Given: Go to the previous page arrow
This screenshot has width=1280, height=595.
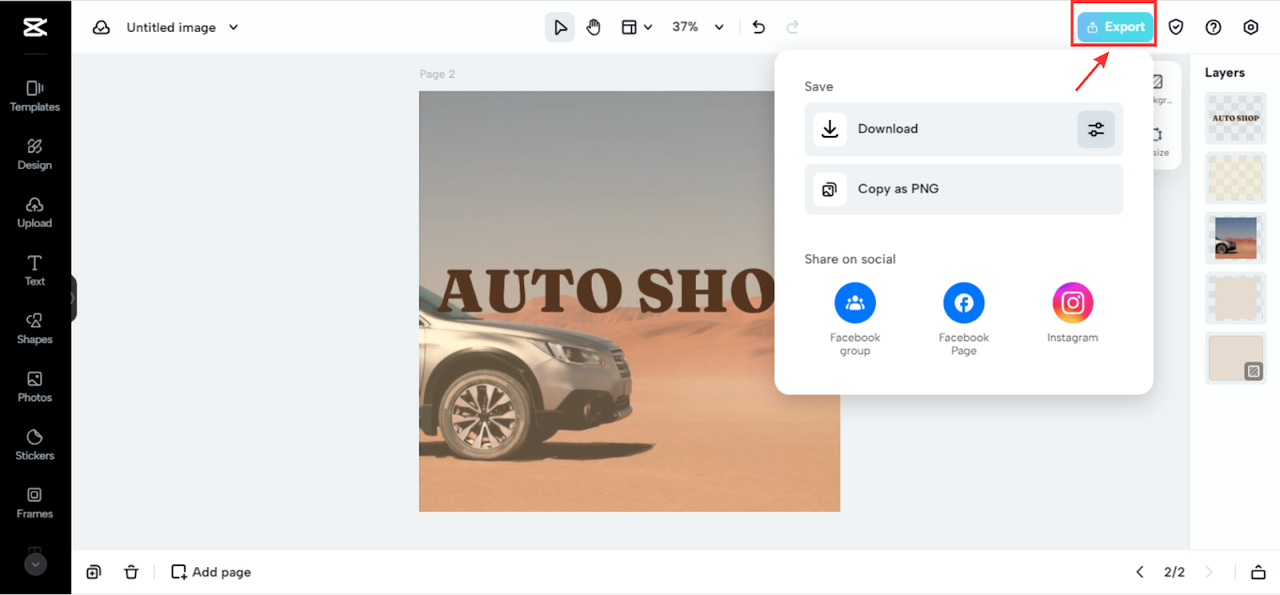Looking at the screenshot, I should click(1140, 572).
